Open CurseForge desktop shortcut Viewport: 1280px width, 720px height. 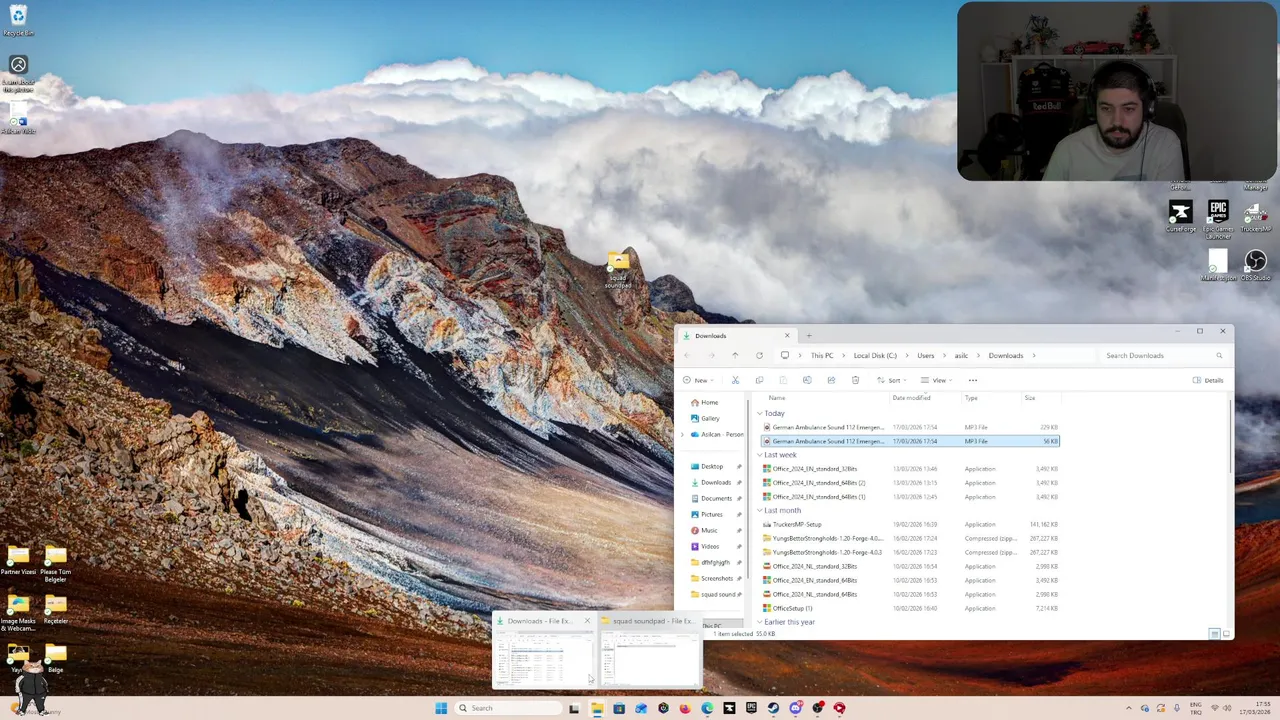point(1180,217)
